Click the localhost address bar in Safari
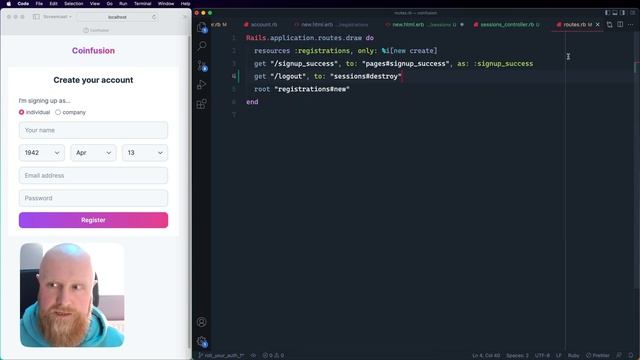Image resolution: width=640 pixels, height=360 pixels. click(x=117, y=17)
